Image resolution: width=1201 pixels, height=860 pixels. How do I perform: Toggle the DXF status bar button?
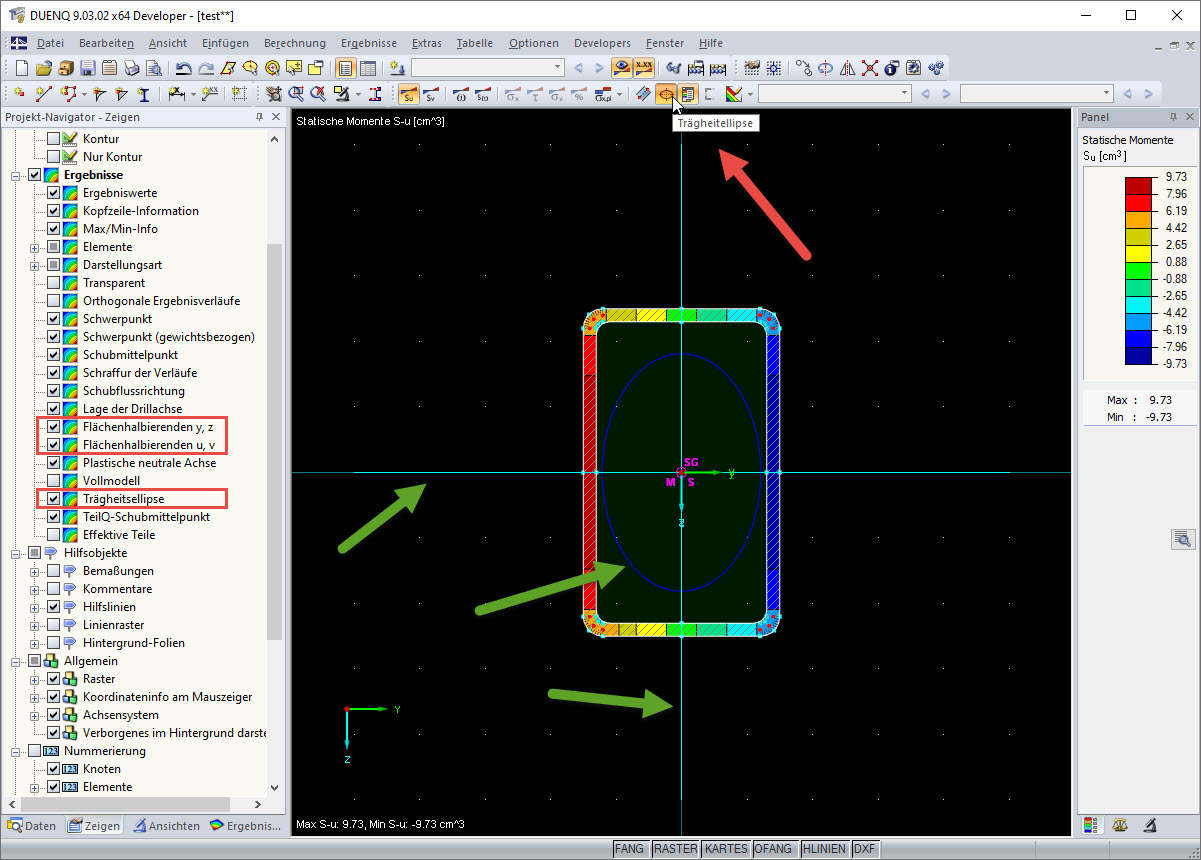pos(865,849)
